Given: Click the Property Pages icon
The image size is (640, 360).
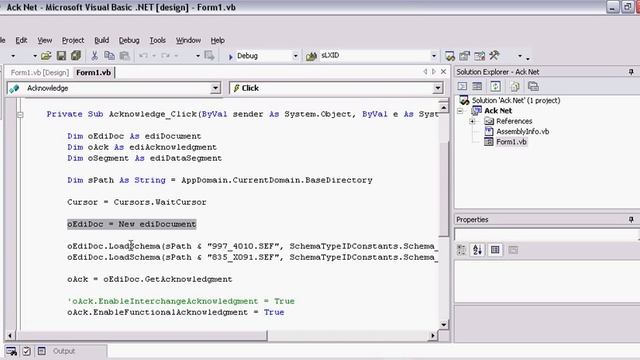Looking at the screenshot, I should [x=513, y=250].
